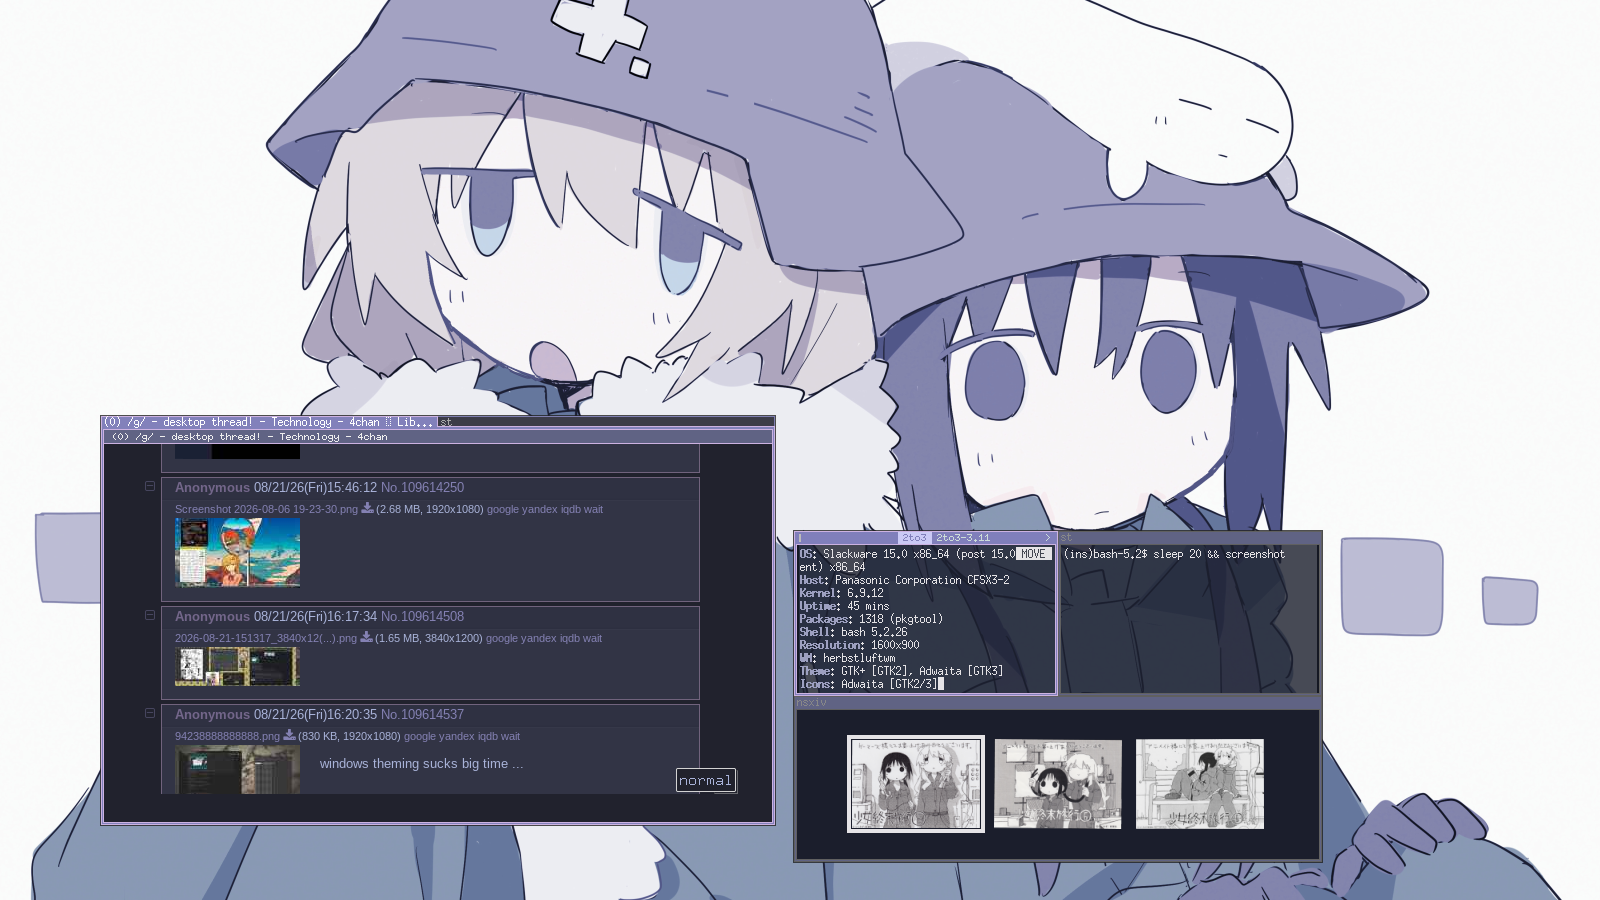Click the timestamp 08/21/26(Fri)16:17:34

[315, 617]
